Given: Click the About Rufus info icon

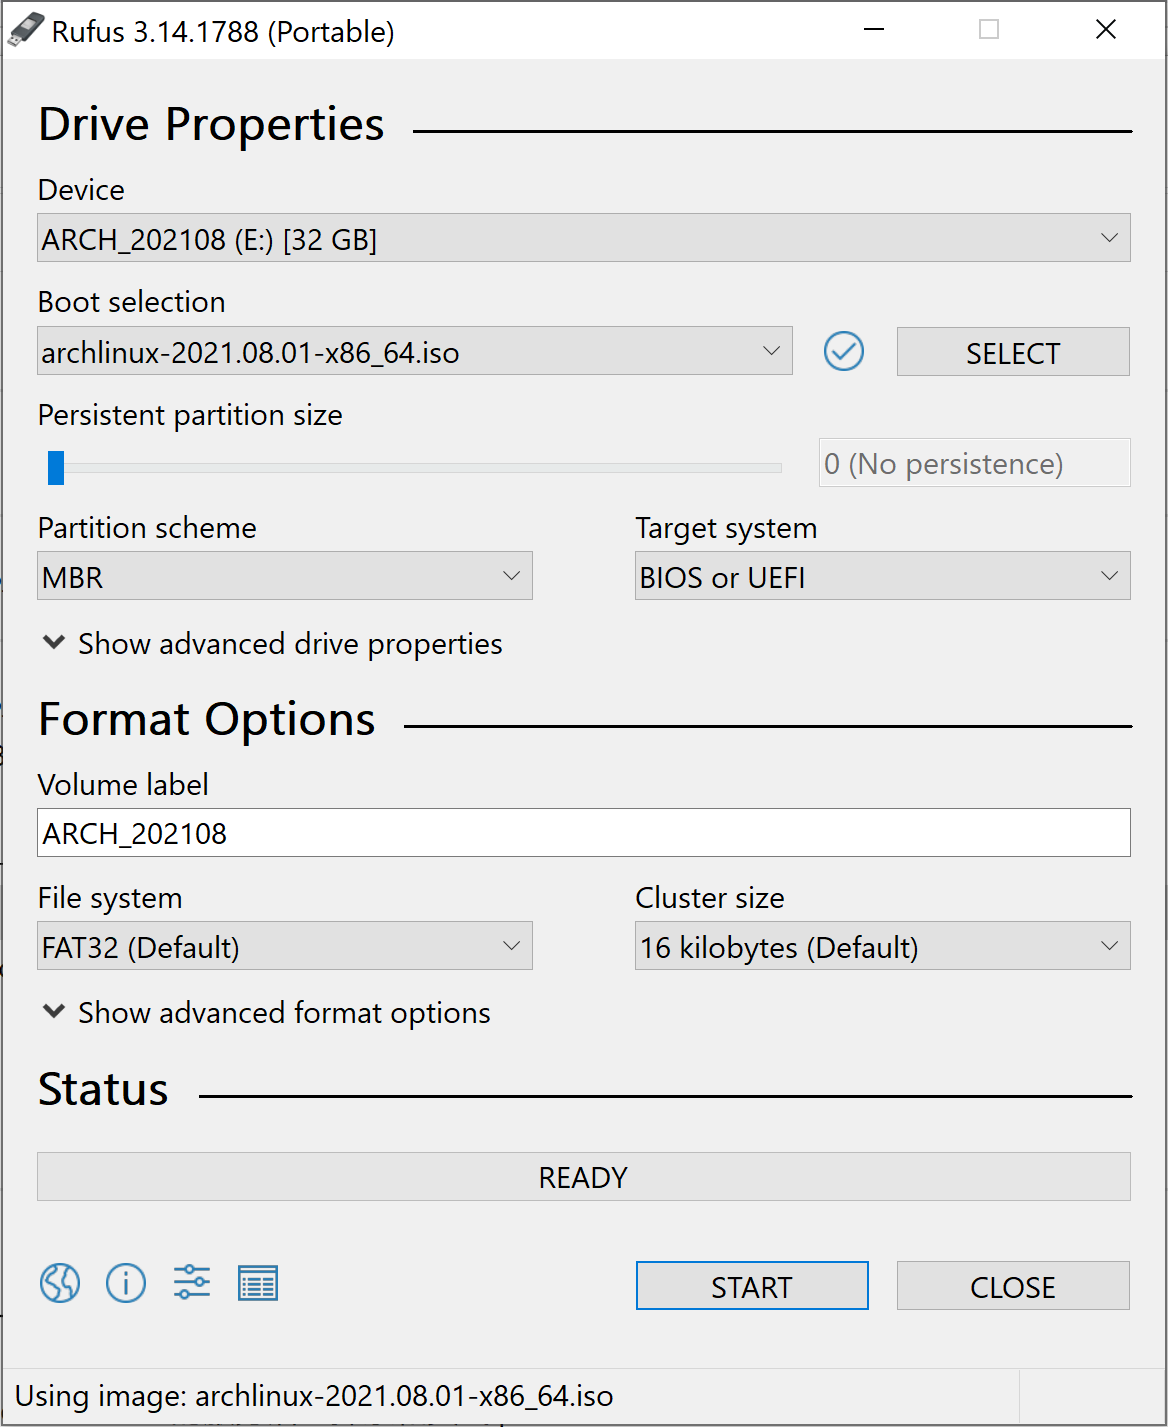Looking at the screenshot, I should point(125,1283).
